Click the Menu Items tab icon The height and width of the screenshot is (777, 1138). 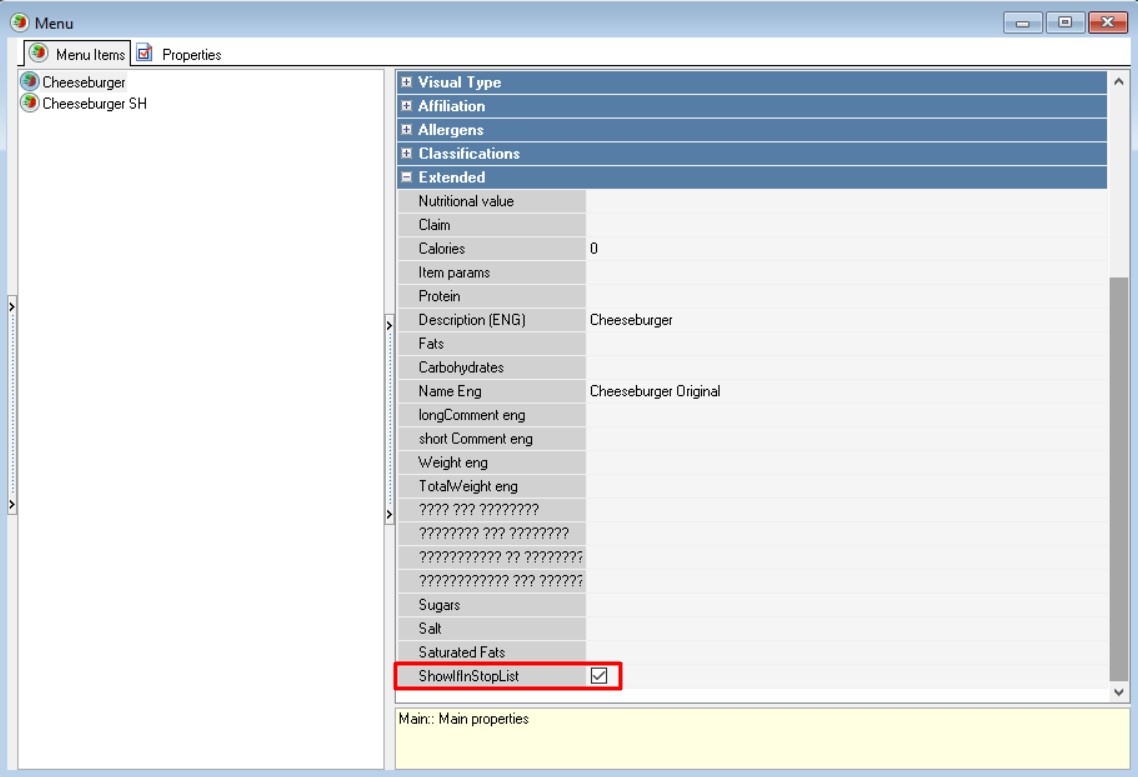(x=39, y=54)
